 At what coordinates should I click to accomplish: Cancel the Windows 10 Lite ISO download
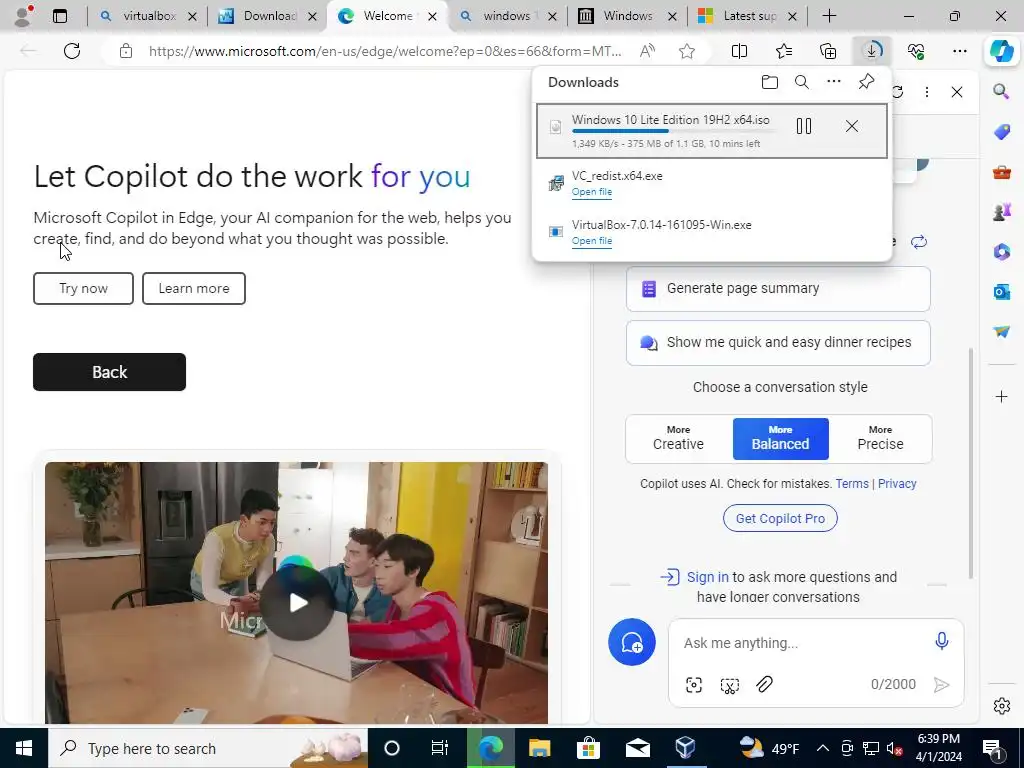[x=852, y=126]
